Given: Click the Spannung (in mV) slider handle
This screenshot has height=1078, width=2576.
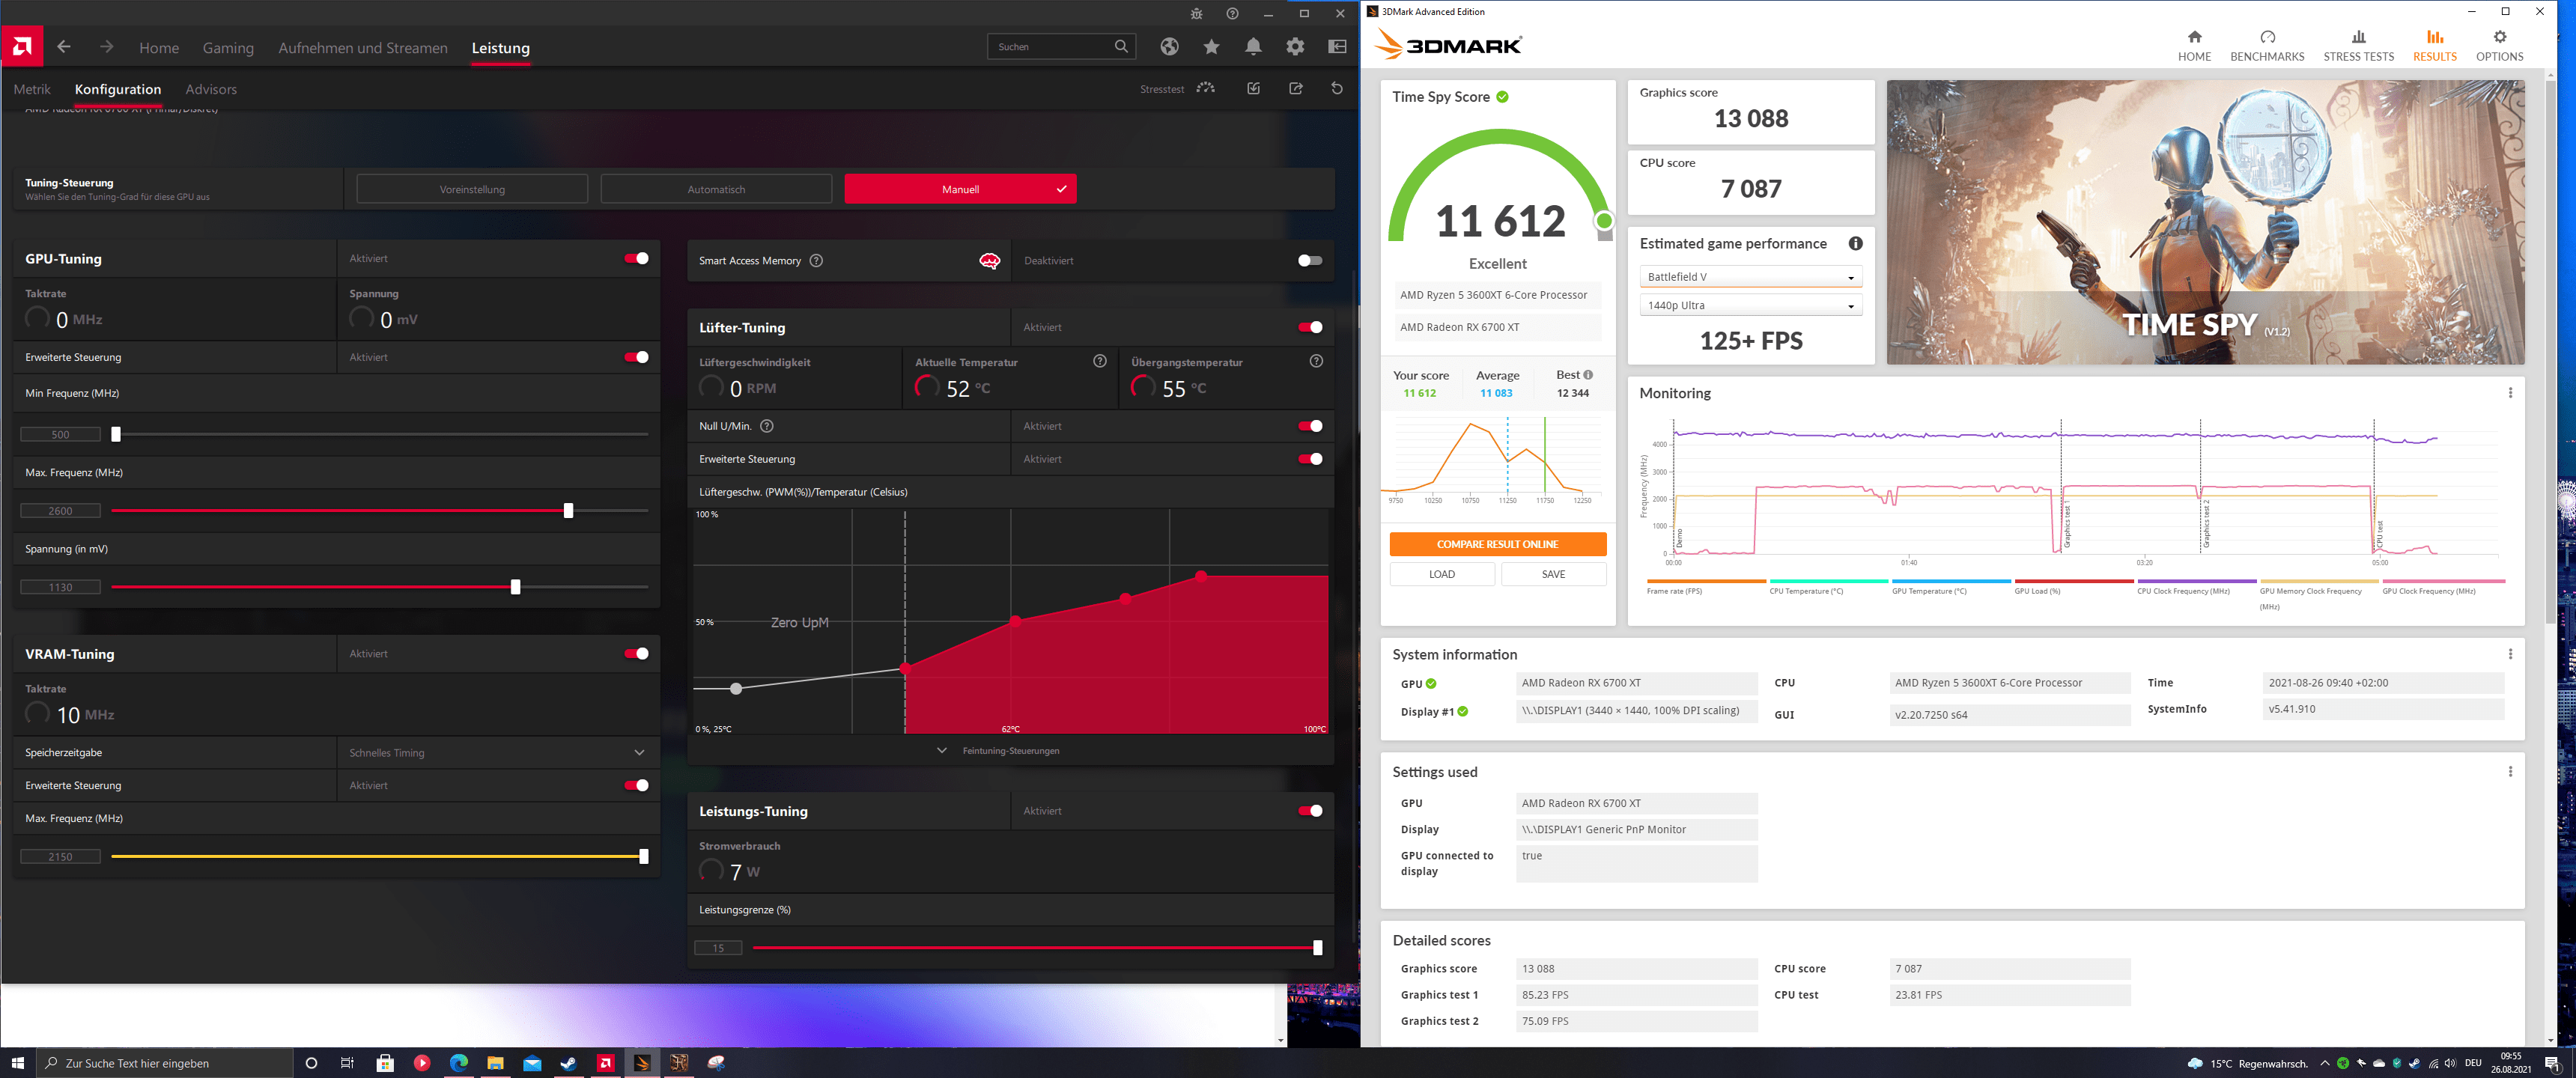Looking at the screenshot, I should point(515,587).
